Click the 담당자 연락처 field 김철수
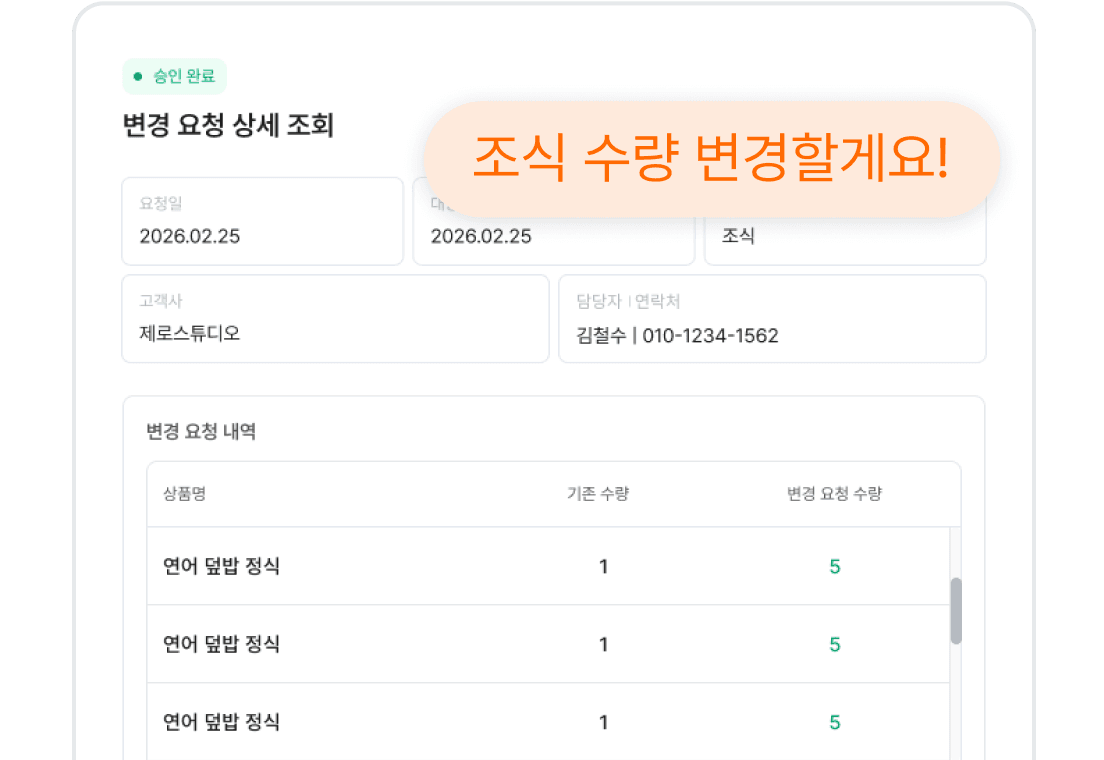1104x760 pixels. (x=772, y=319)
